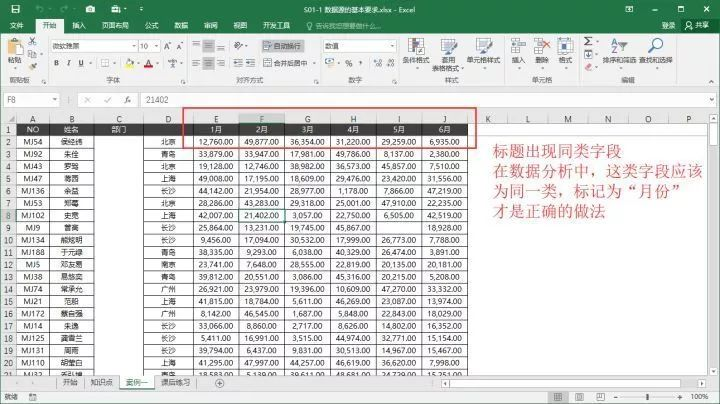Image resolution: width=720 pixels, height=404 pixels.
Task: Expand the number format dropdown
Action: (392, 46)
